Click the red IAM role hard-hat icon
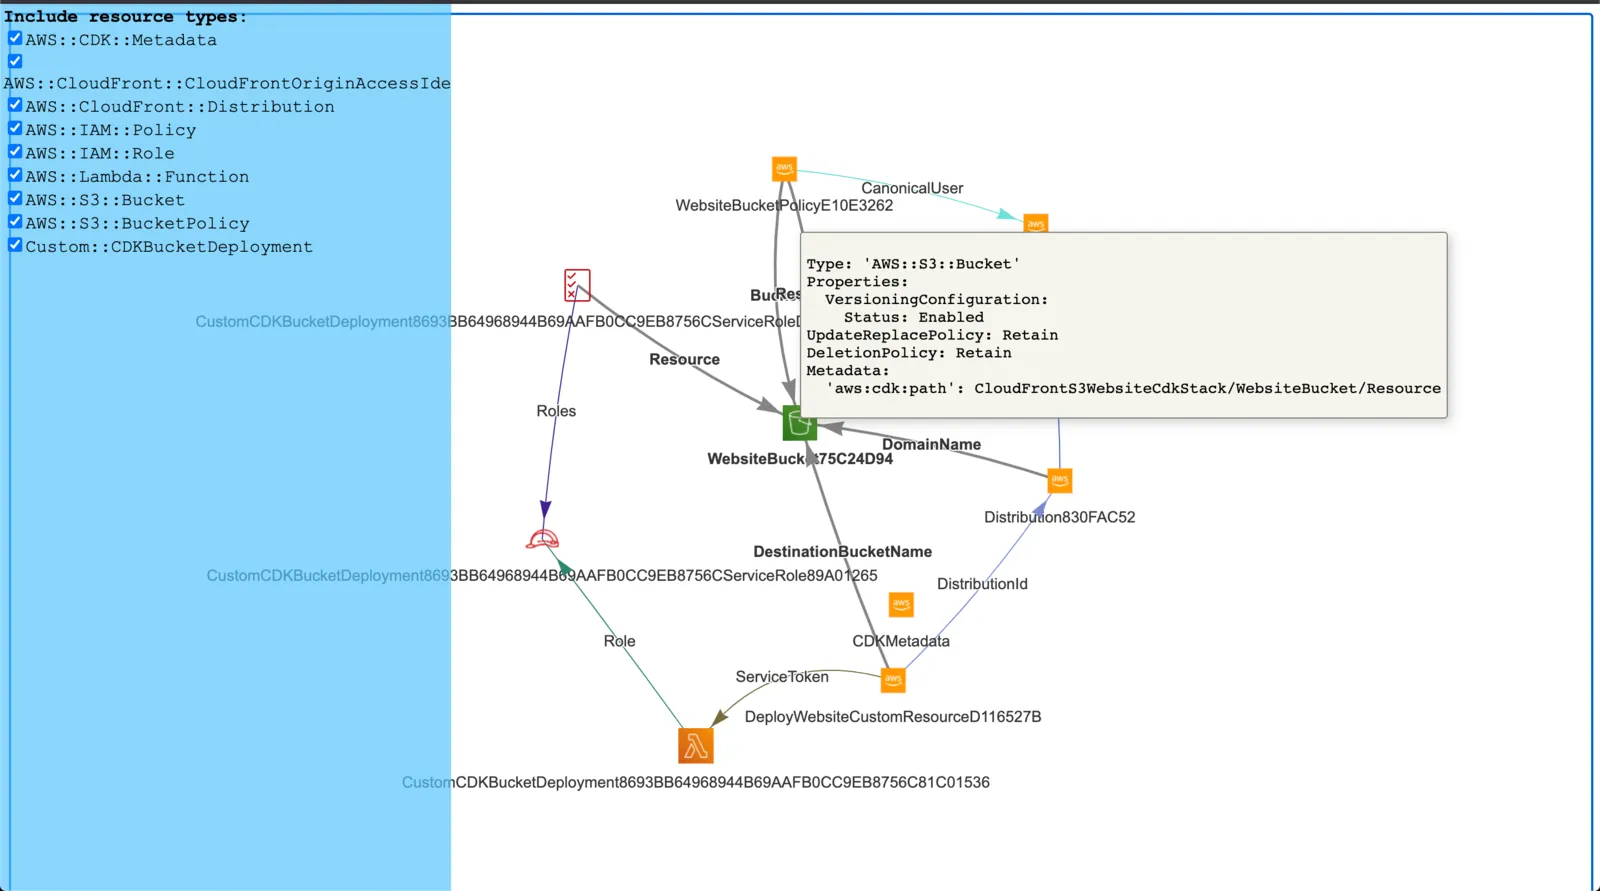1600x891 pixels. pyautogui.click(x=543, y=539)
